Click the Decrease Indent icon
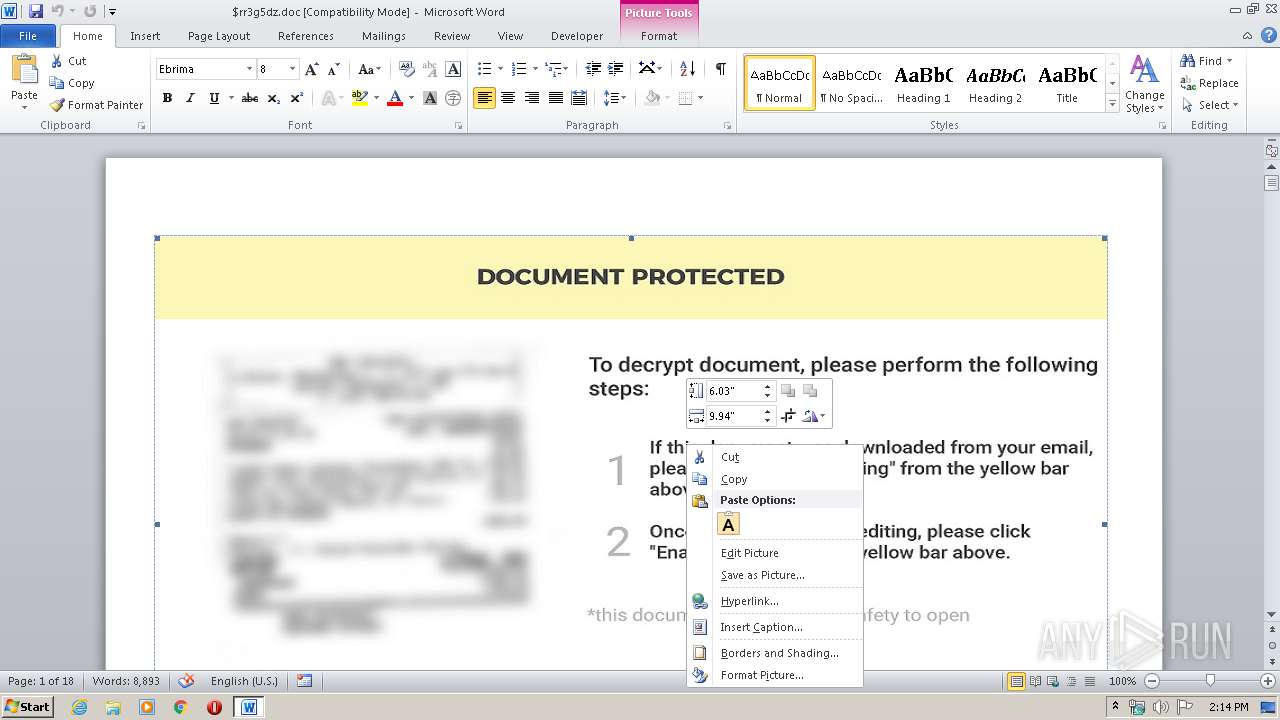The width and height of the screenshot is (1280, 720). 593,68
